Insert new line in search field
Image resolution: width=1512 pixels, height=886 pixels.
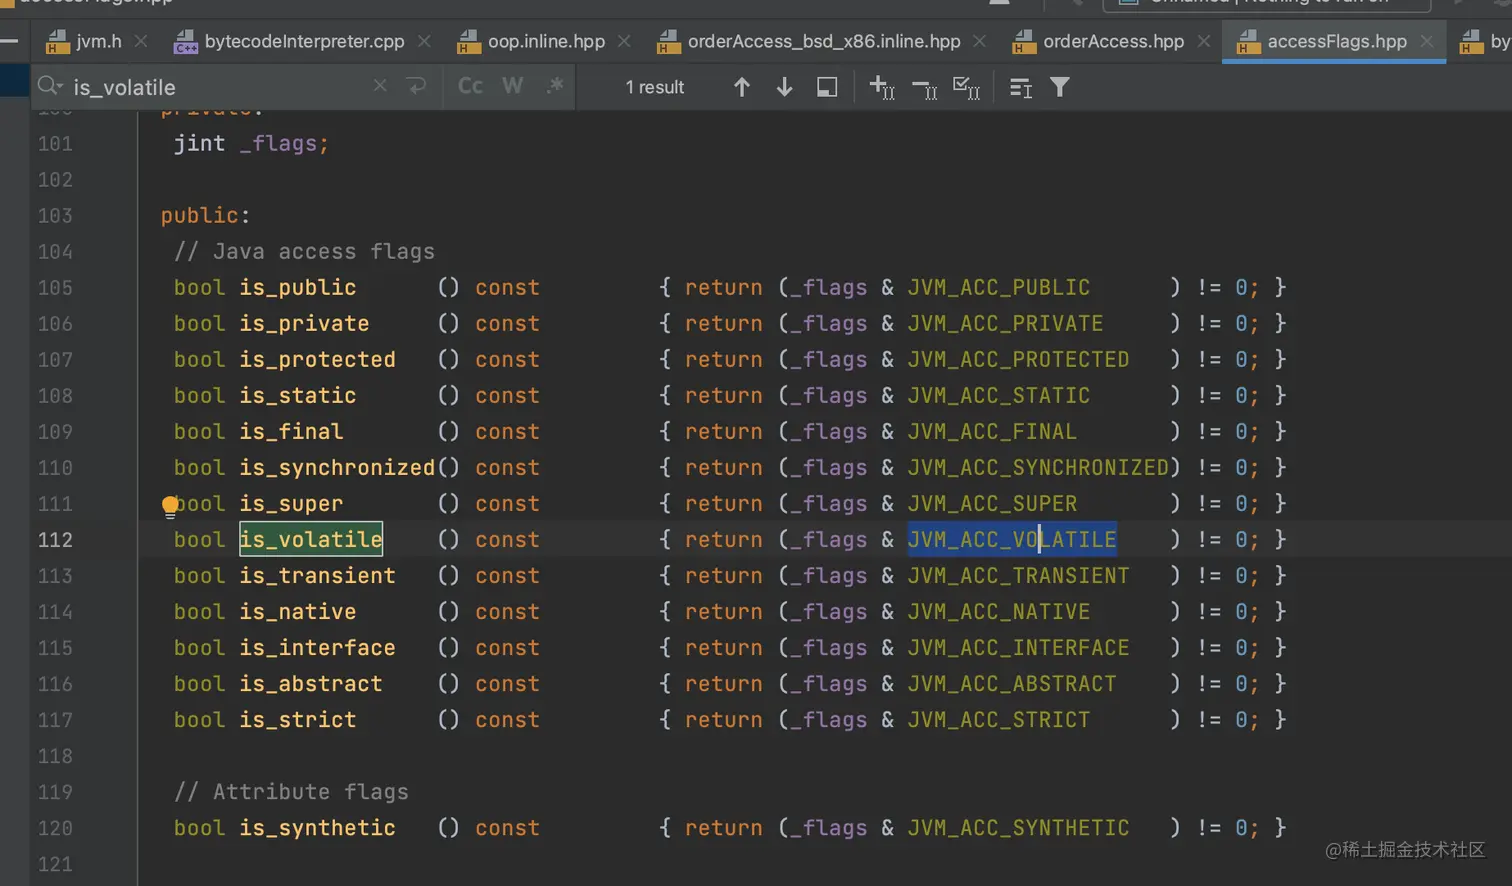click(417, 86)
